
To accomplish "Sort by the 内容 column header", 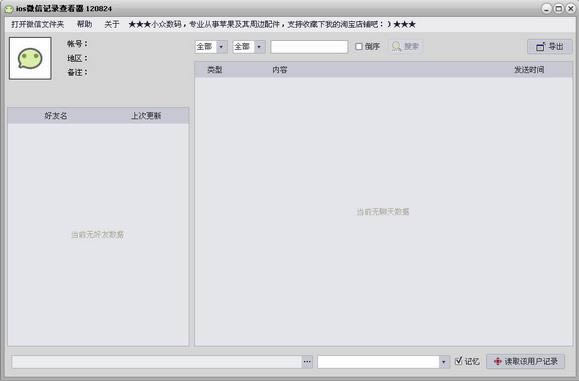I will pyautogui.click(x=280, y=69).
